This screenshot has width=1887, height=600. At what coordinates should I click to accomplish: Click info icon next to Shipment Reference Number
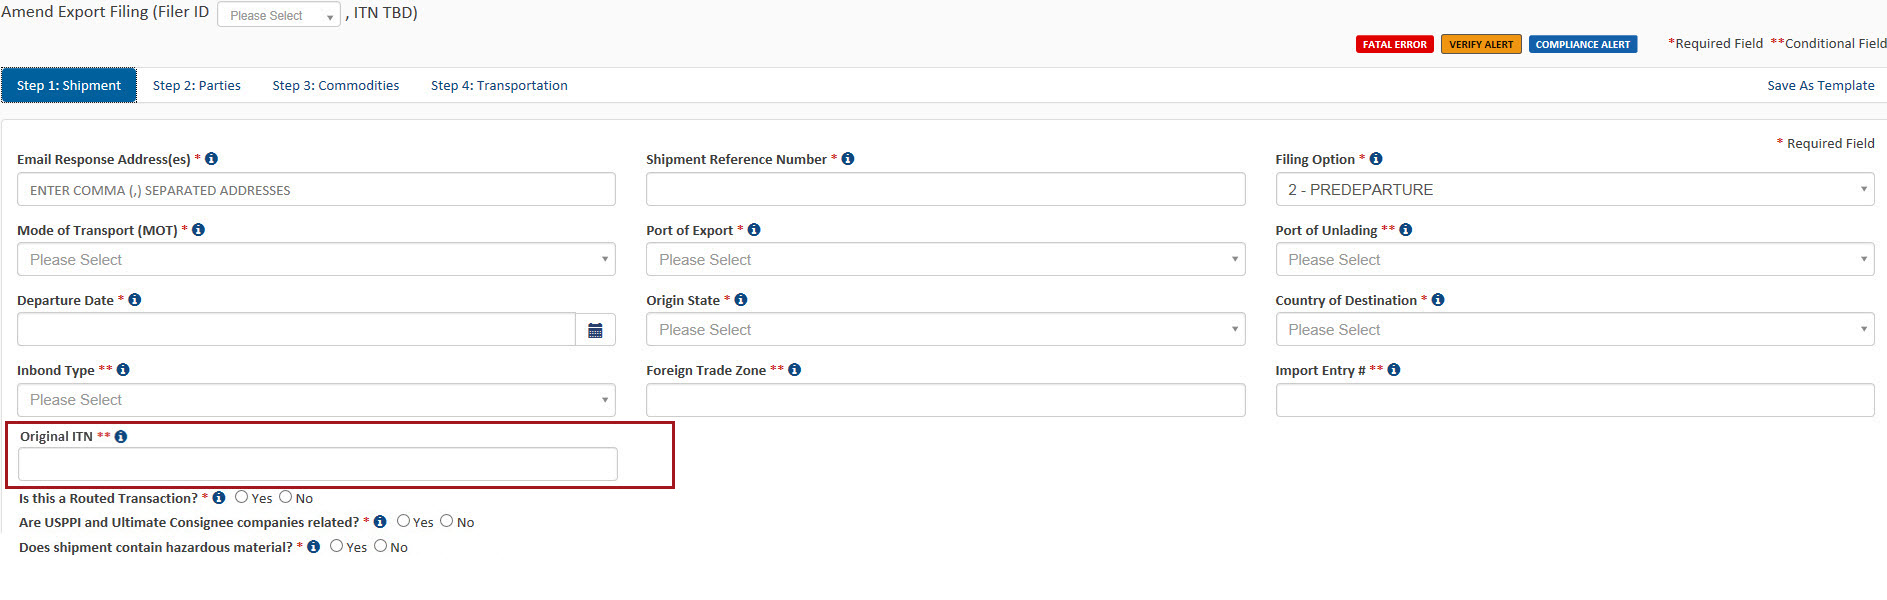pos(848,159)
